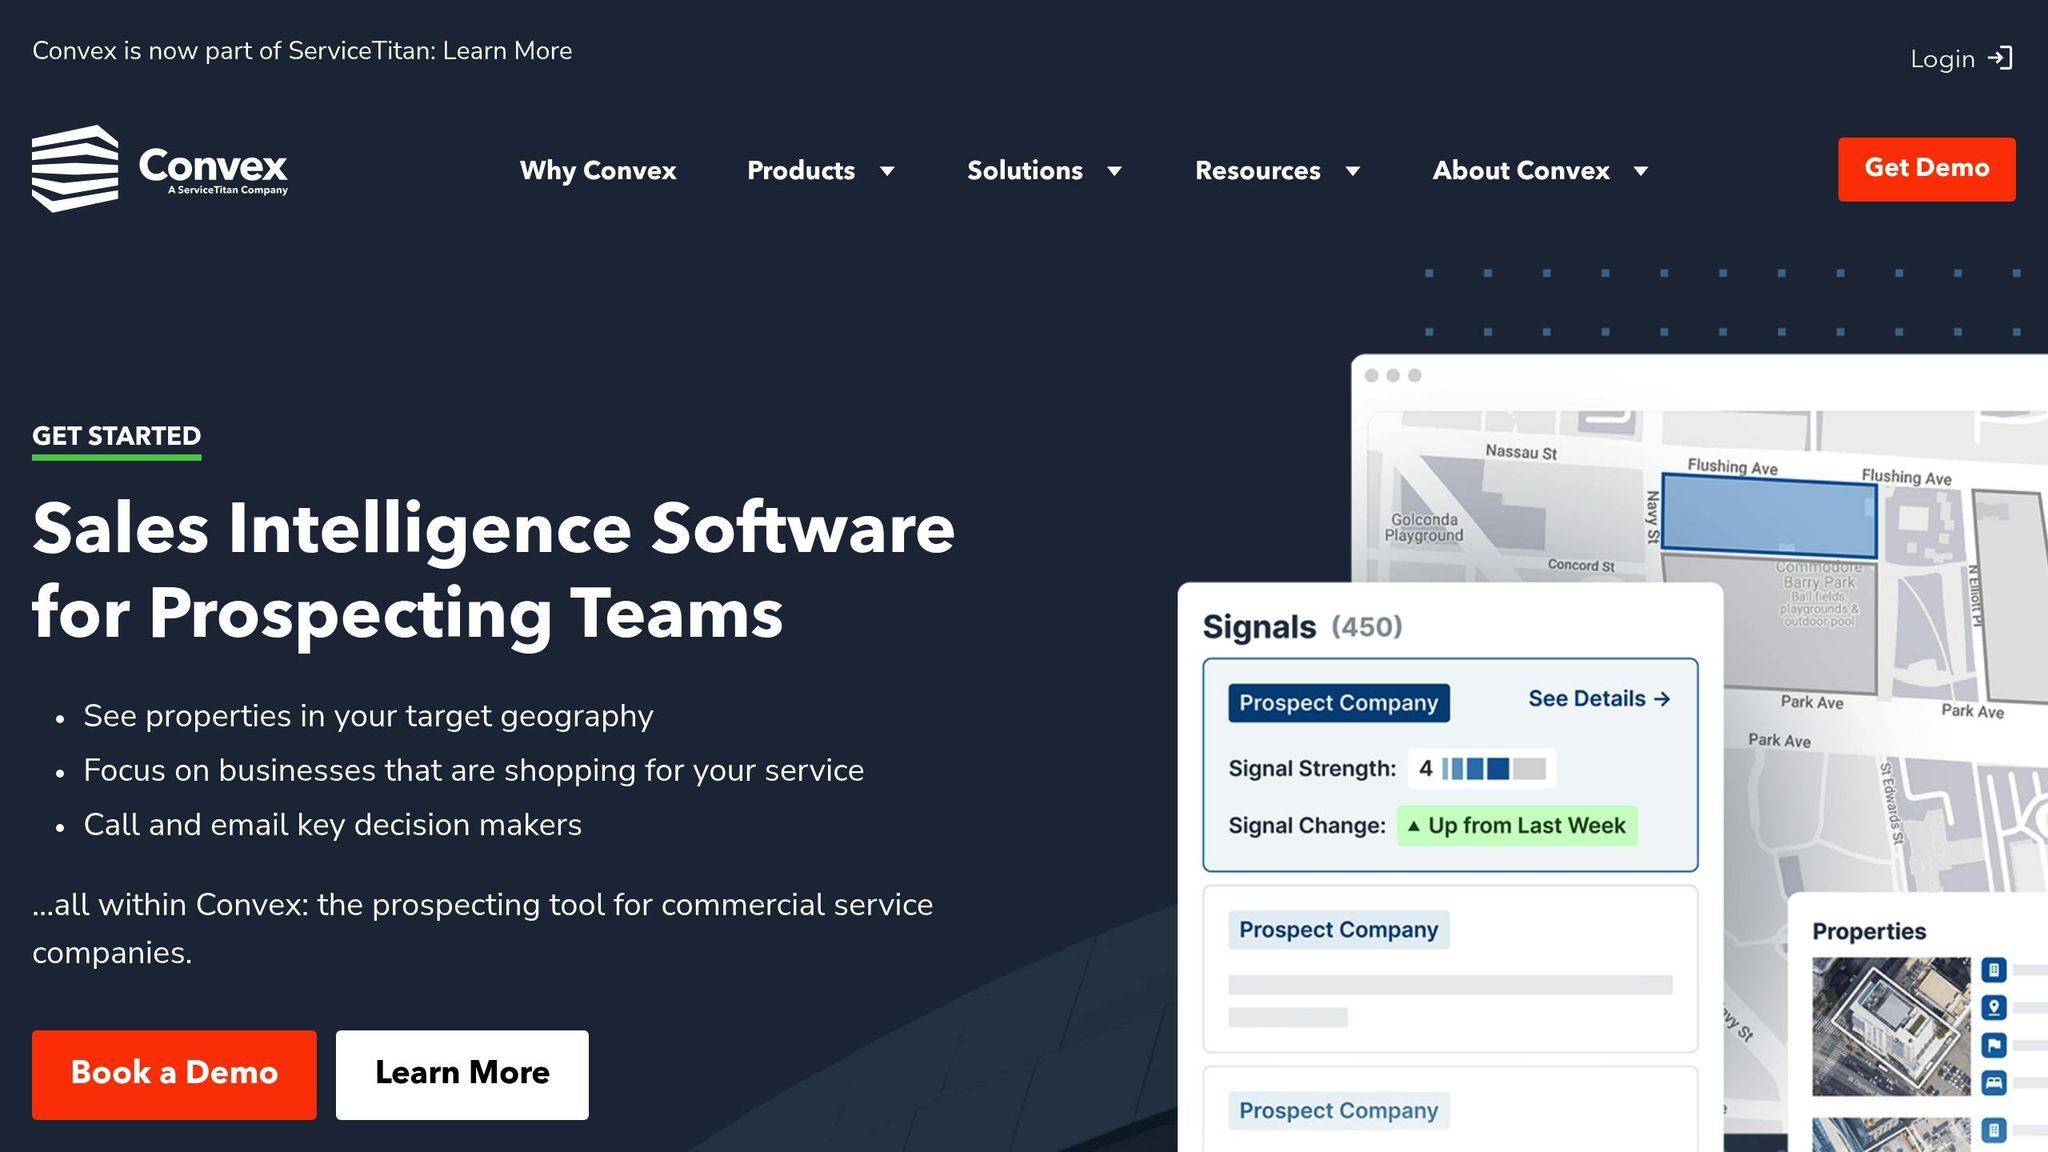Click the green up-arrow signal change badge
Image resolution: width=2048 pixels, height=1152 pixels.
[x=1516, y=826]
